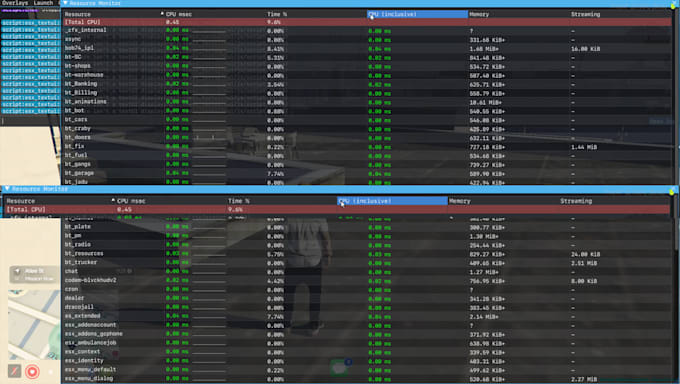Image resolution: width=680 pixels, height=384 pixels.
Task: Sort by CPU (inclusive) in upper monitor
Action: point(417,14)
